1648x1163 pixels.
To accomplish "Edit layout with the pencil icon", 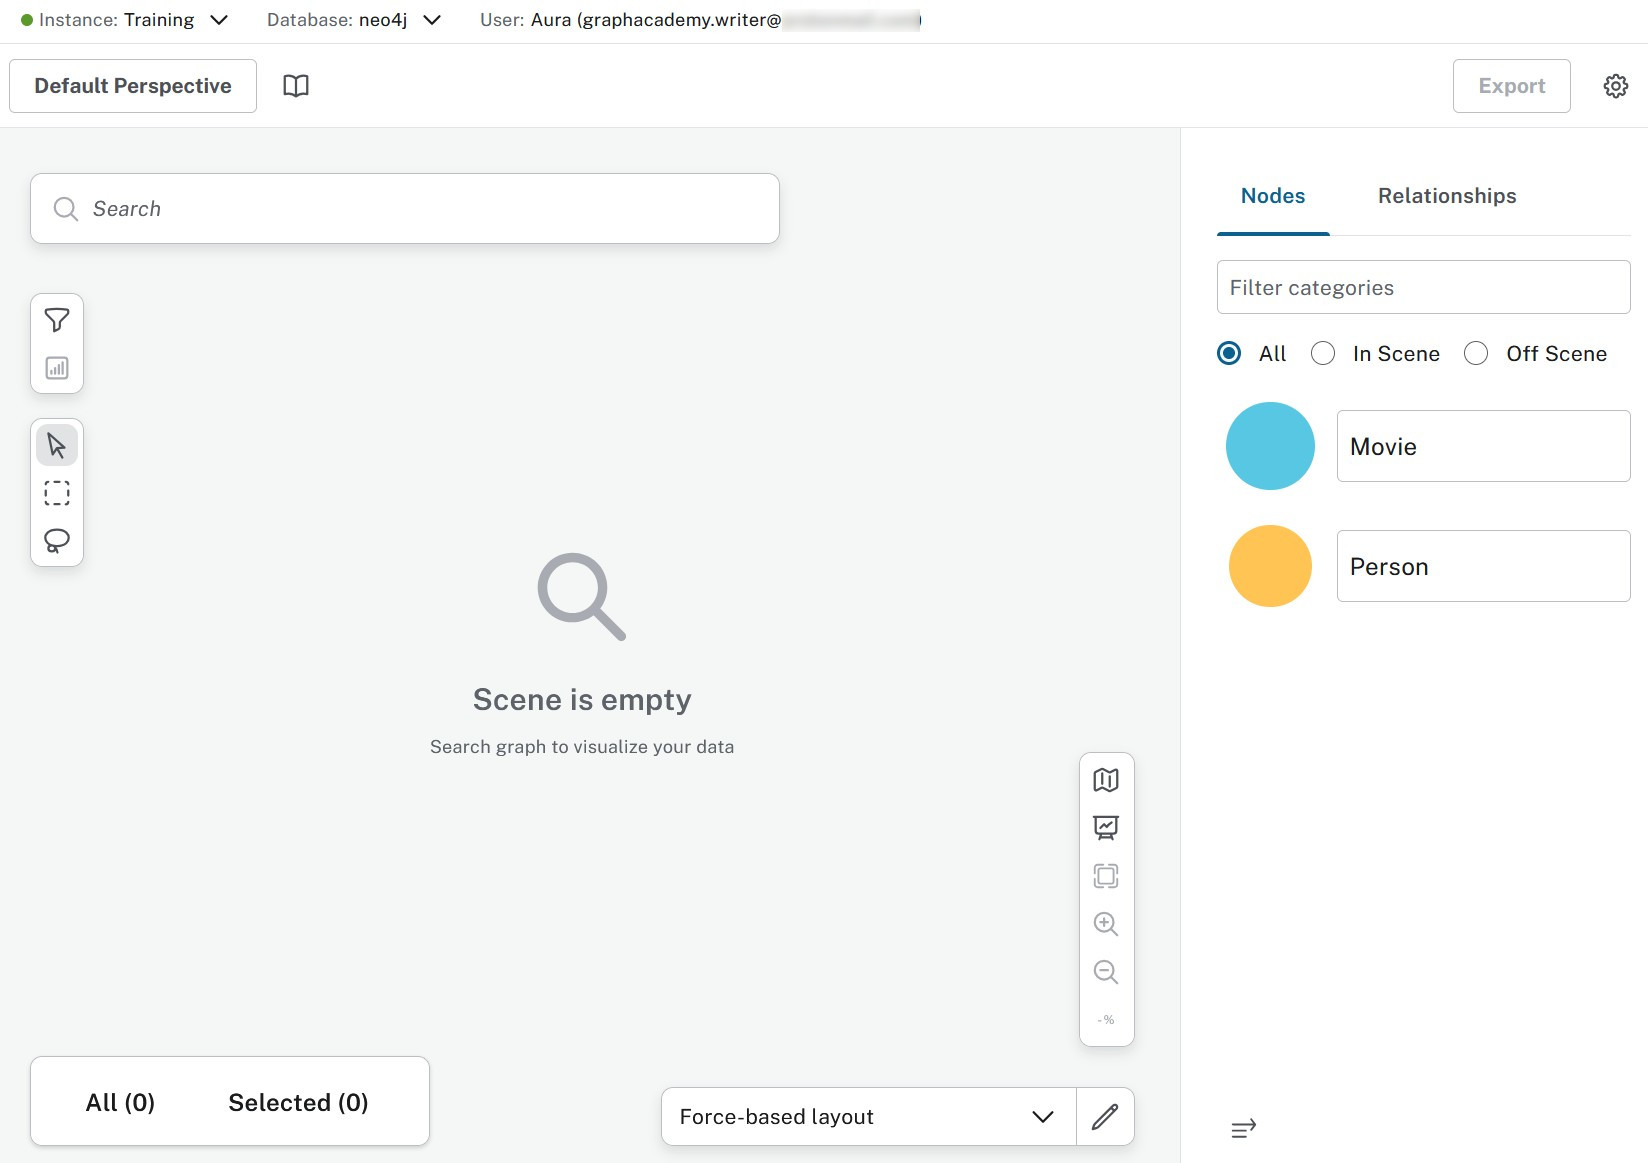I will click(1105, 1116).
